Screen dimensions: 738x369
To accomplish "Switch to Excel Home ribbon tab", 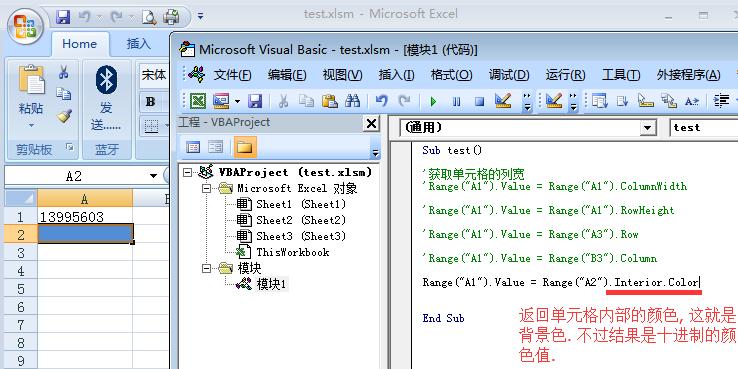I will 80,44.
